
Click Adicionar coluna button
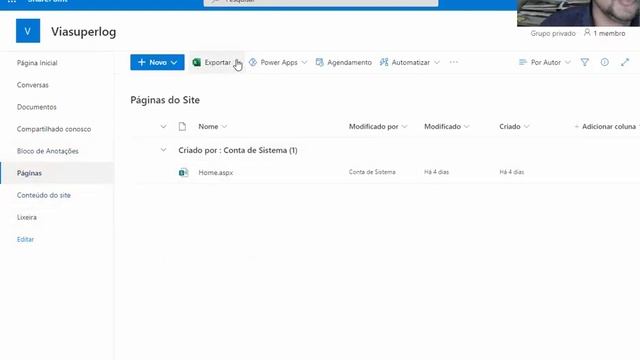tap(606, 127)
